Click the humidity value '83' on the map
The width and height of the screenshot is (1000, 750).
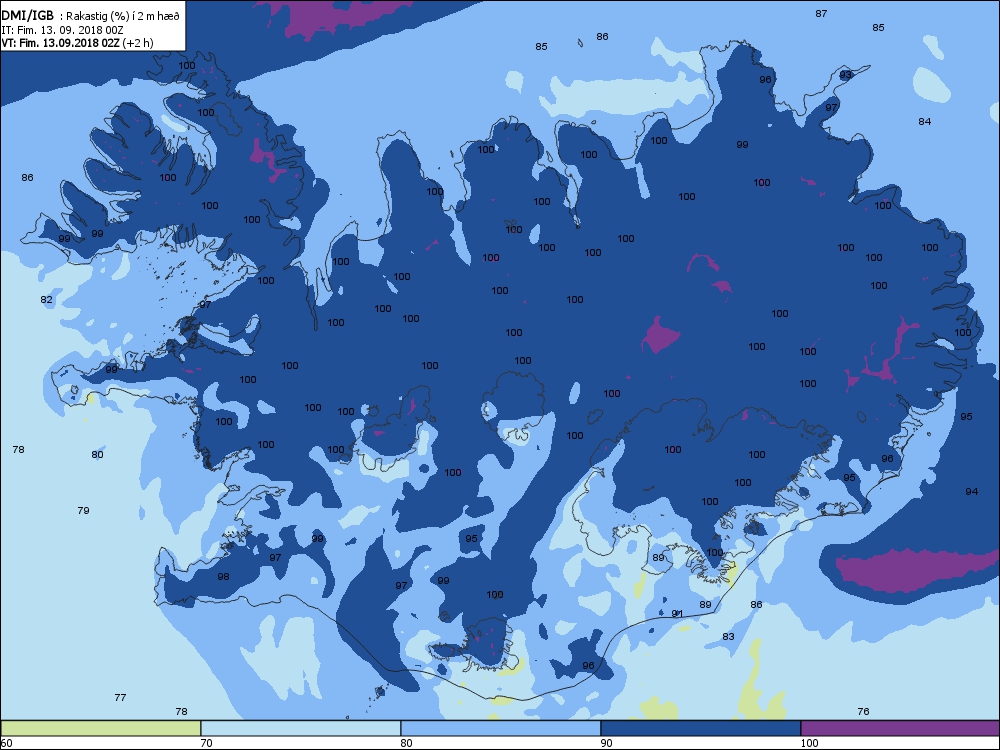(728, 636)
